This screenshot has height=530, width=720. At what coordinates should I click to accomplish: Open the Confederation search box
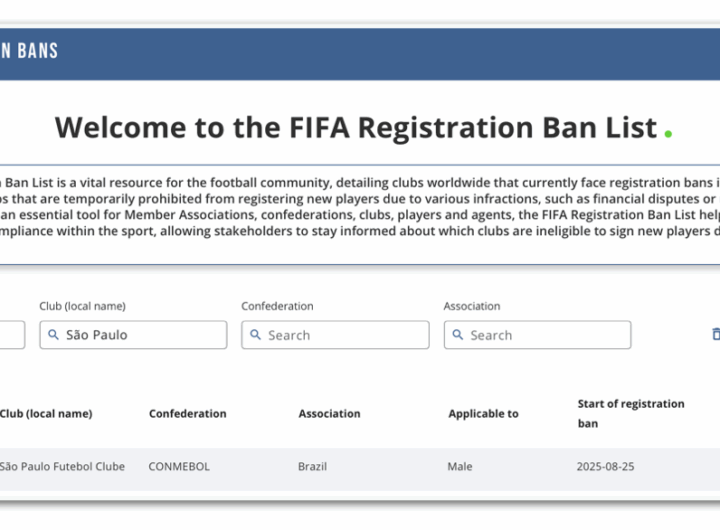click(340, 335)
